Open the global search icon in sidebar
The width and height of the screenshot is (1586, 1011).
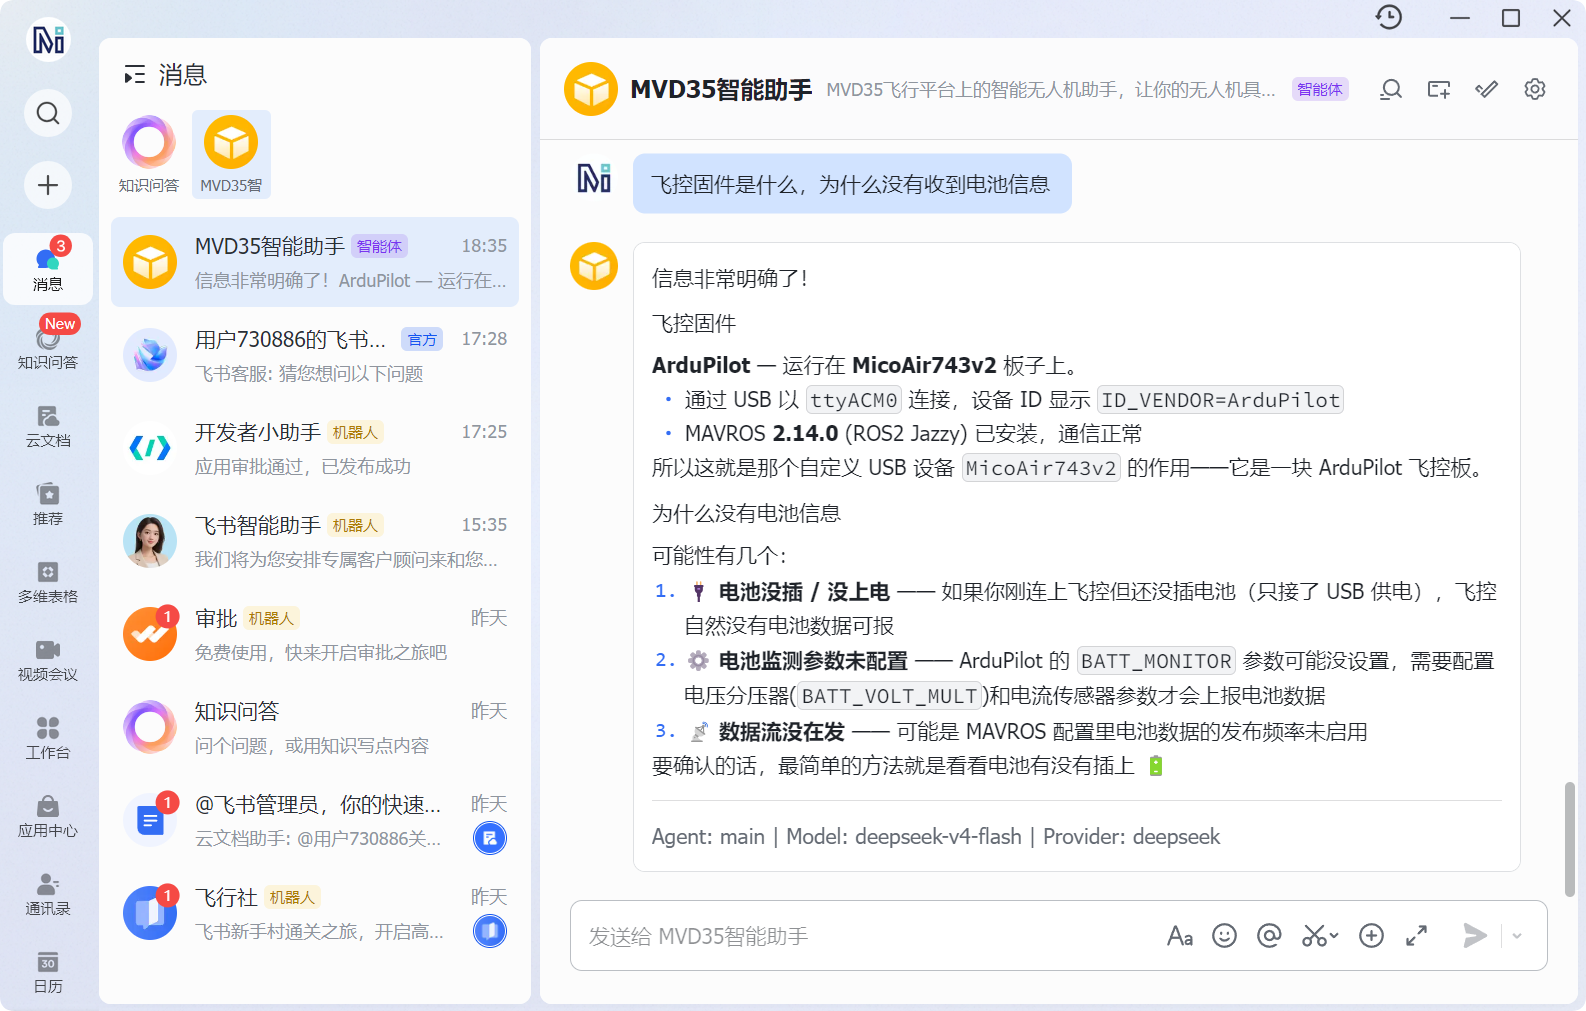tap(48, 113)
